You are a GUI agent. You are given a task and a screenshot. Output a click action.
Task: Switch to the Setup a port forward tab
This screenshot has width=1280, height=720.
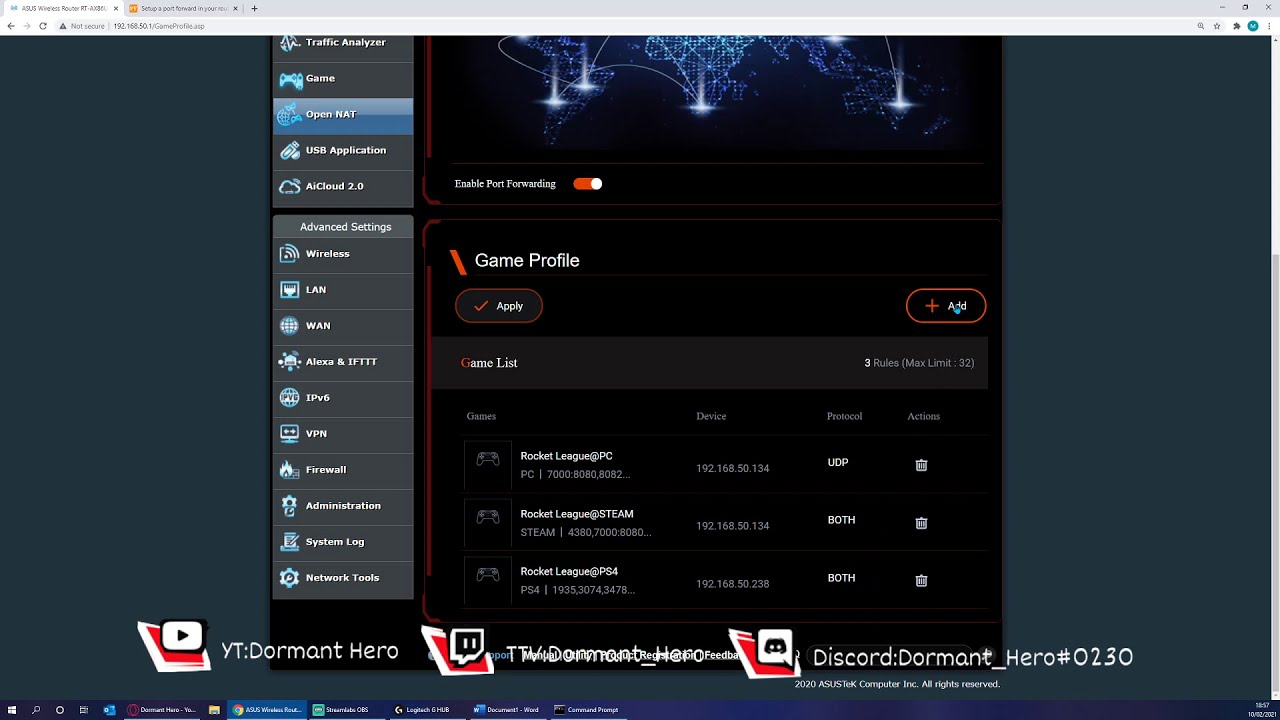tap(183, 8)
